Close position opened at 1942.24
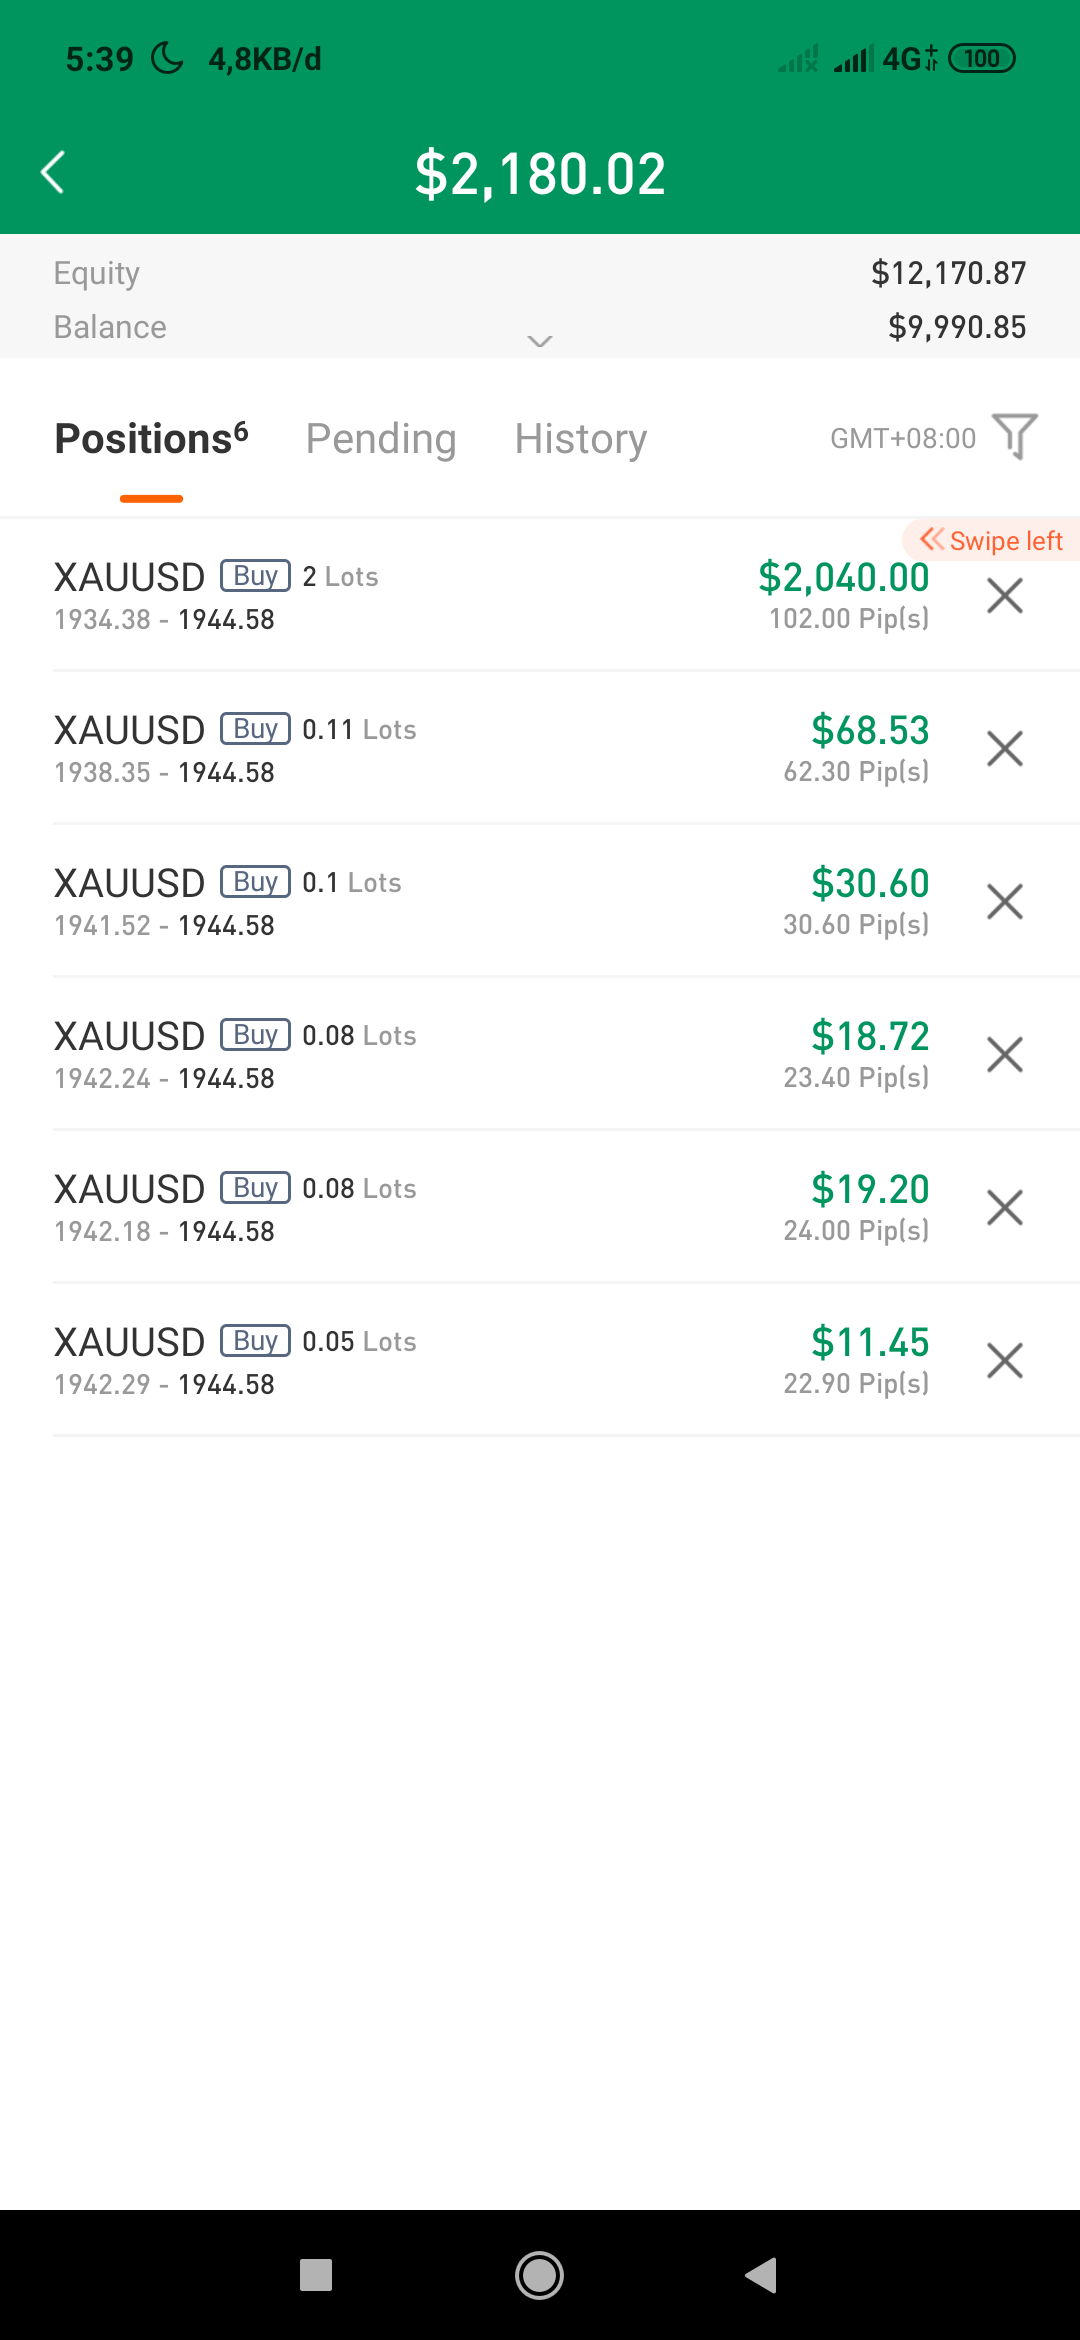This screenshot has width=1080, height=2340. coord(1004,1055)
